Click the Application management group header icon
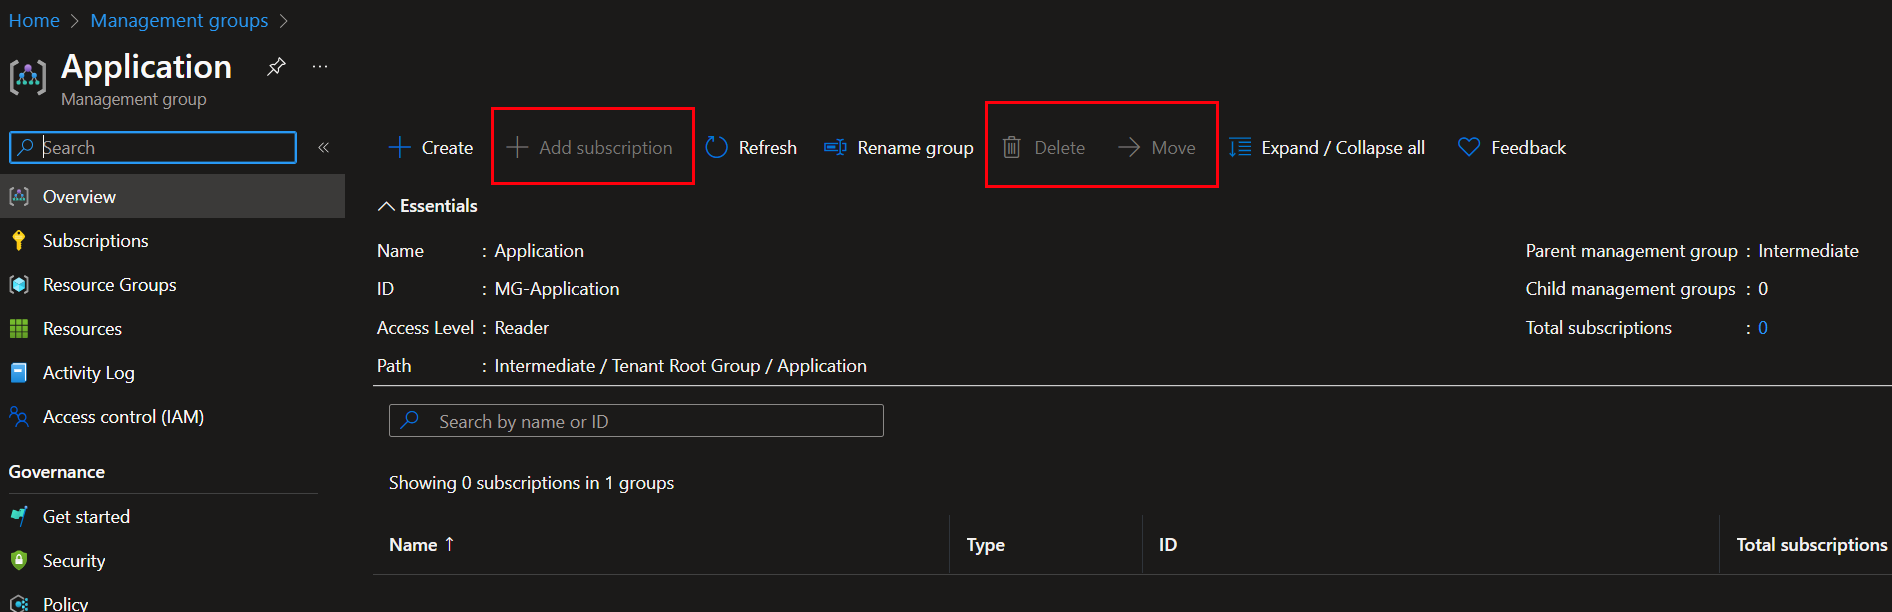Viewport: 1892px width, 612px height. [x=28, y=76]
